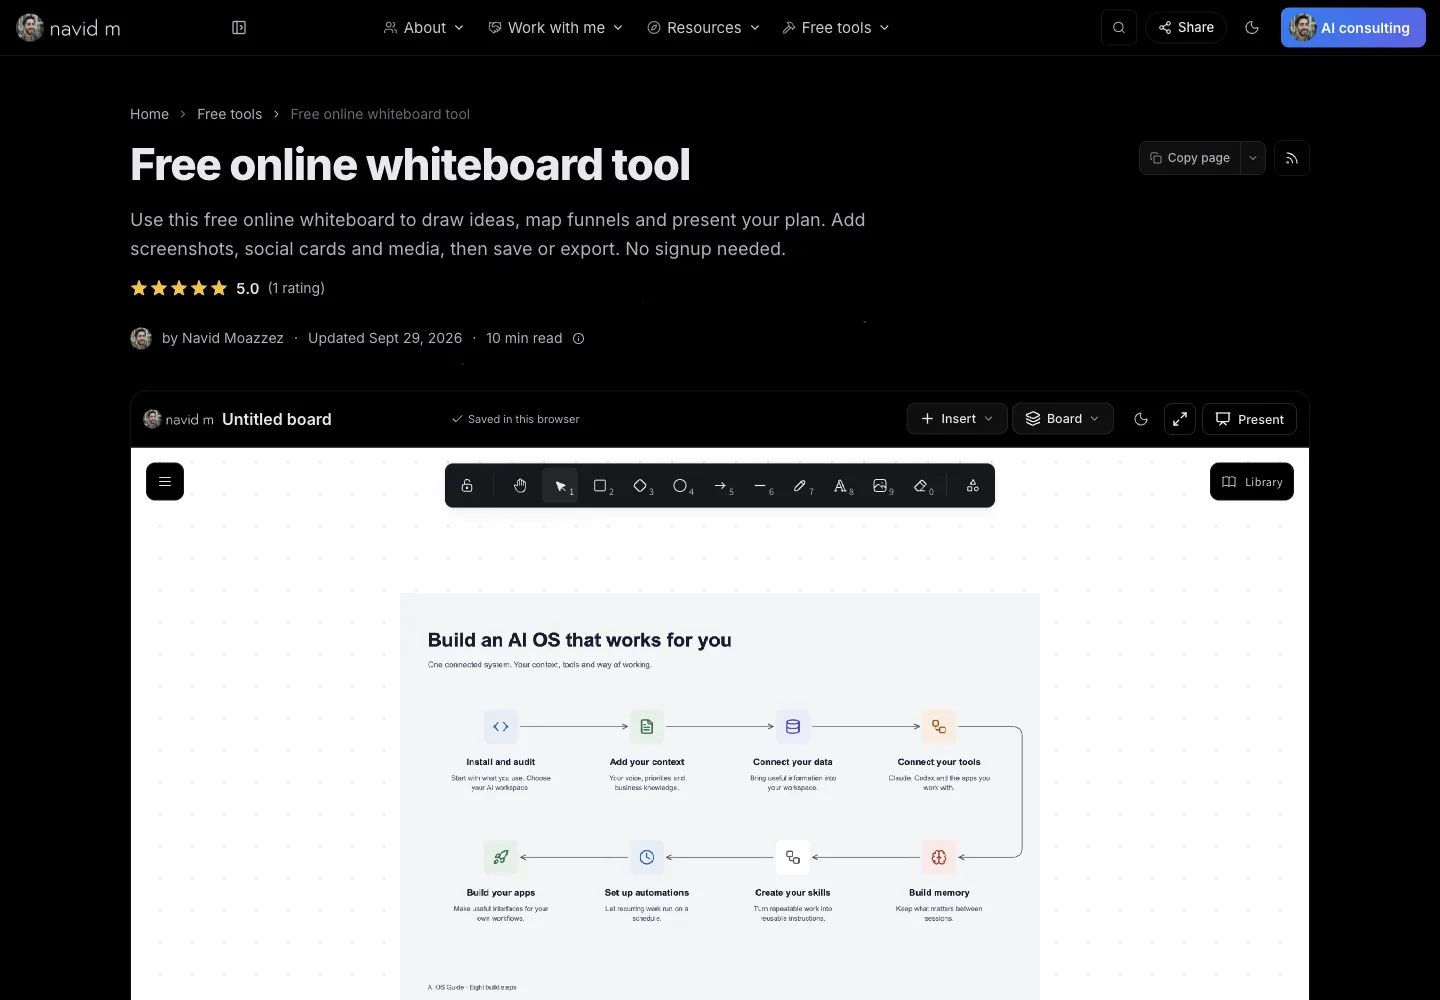
Task: Open the RSS feed icon
Action: coord(1292,158)
